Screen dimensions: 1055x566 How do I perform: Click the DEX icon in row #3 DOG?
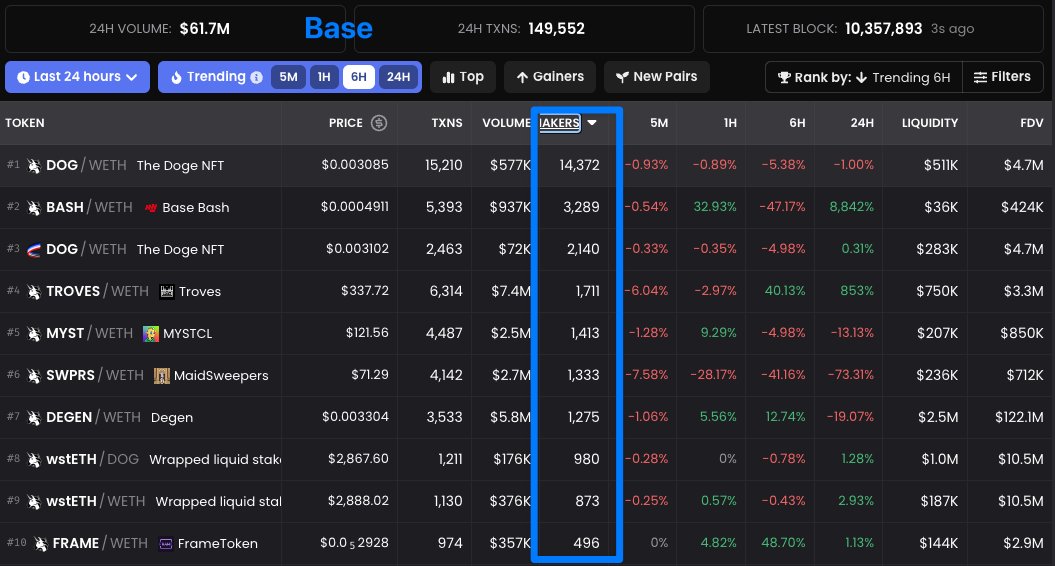click(x=34, y=250)
